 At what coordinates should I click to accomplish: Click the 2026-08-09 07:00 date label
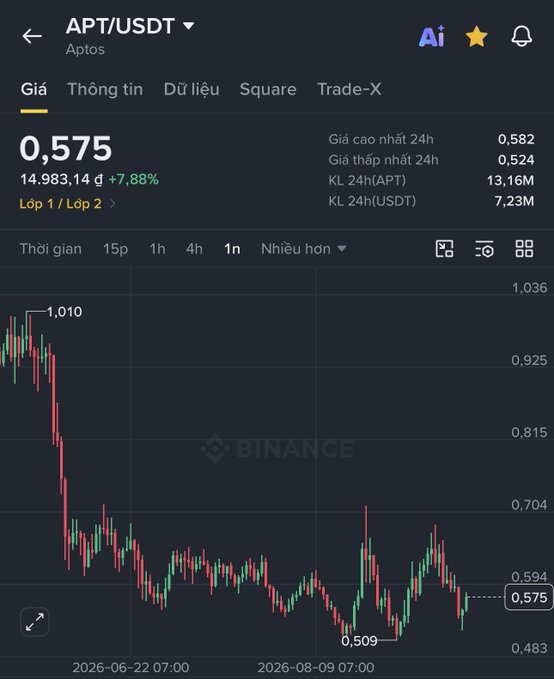coord(316,667)
